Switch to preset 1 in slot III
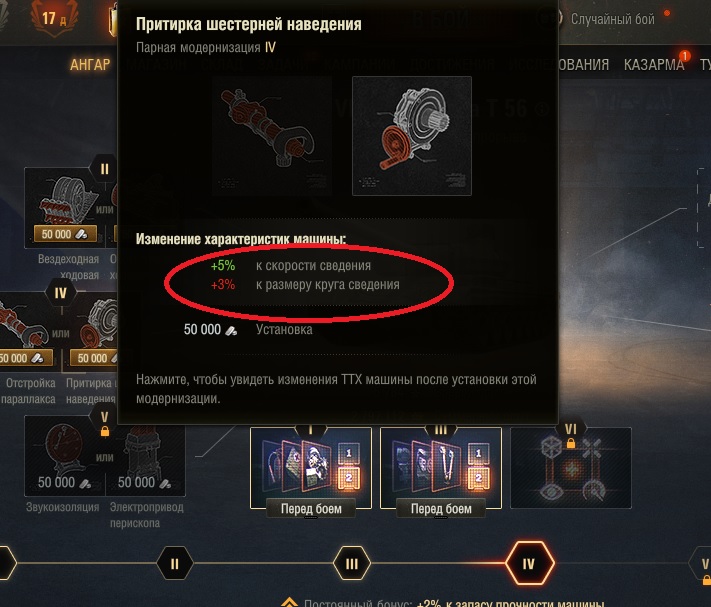Screen dimensions: 711x607 (x=478, y=453)
